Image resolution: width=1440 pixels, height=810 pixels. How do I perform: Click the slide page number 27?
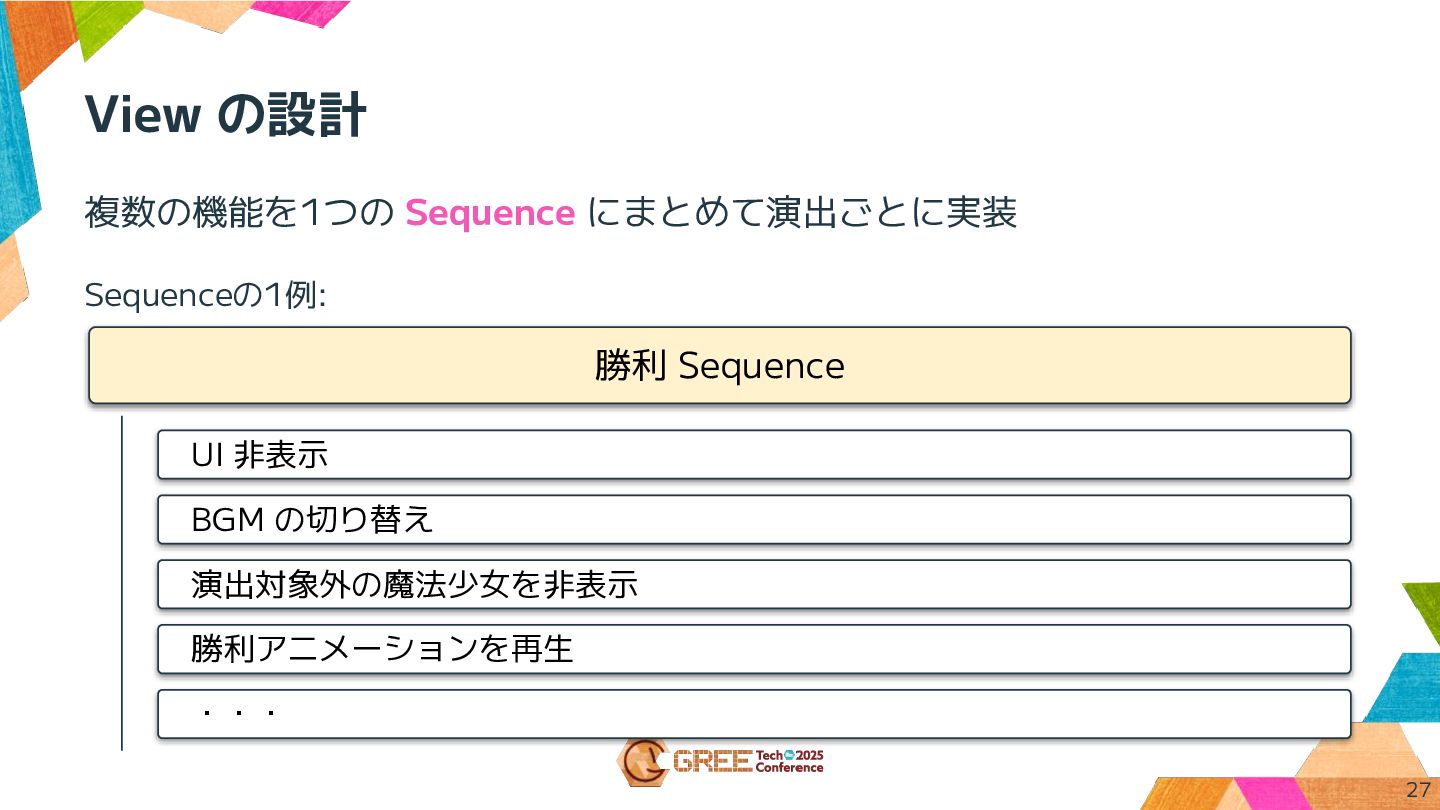pos(1418,789)
